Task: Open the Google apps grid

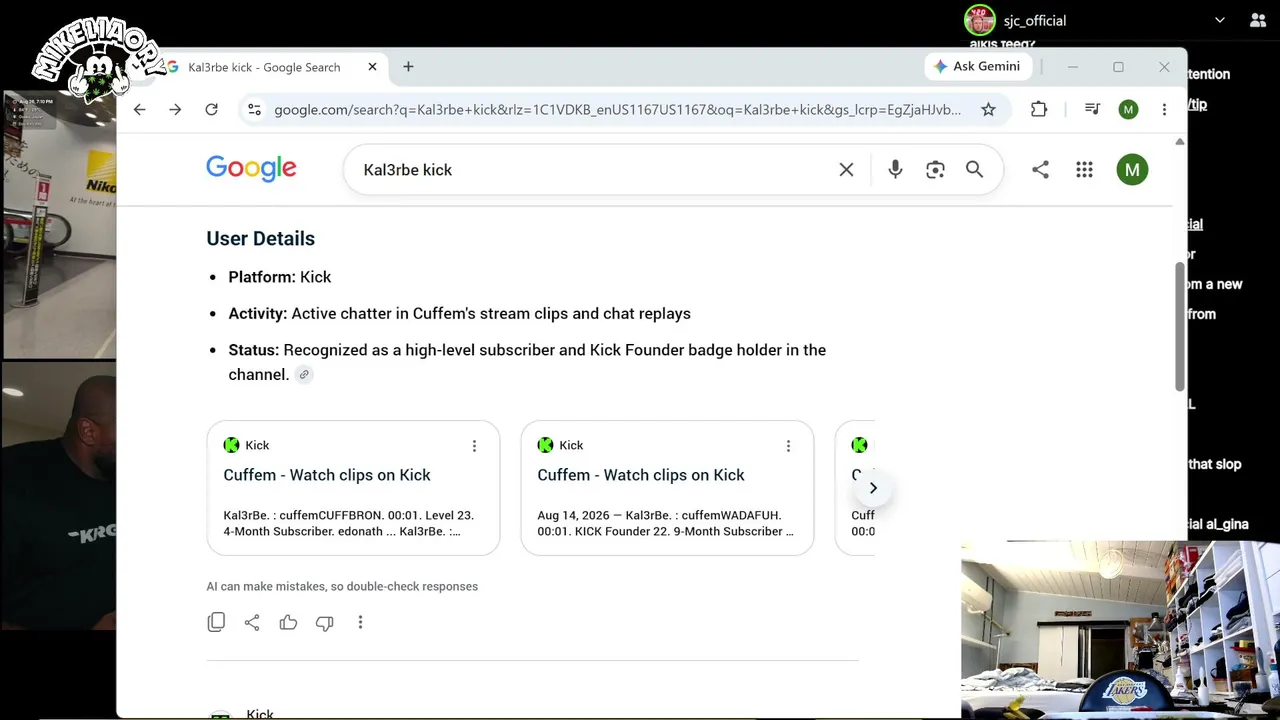Action: (x=1084, y=170)
